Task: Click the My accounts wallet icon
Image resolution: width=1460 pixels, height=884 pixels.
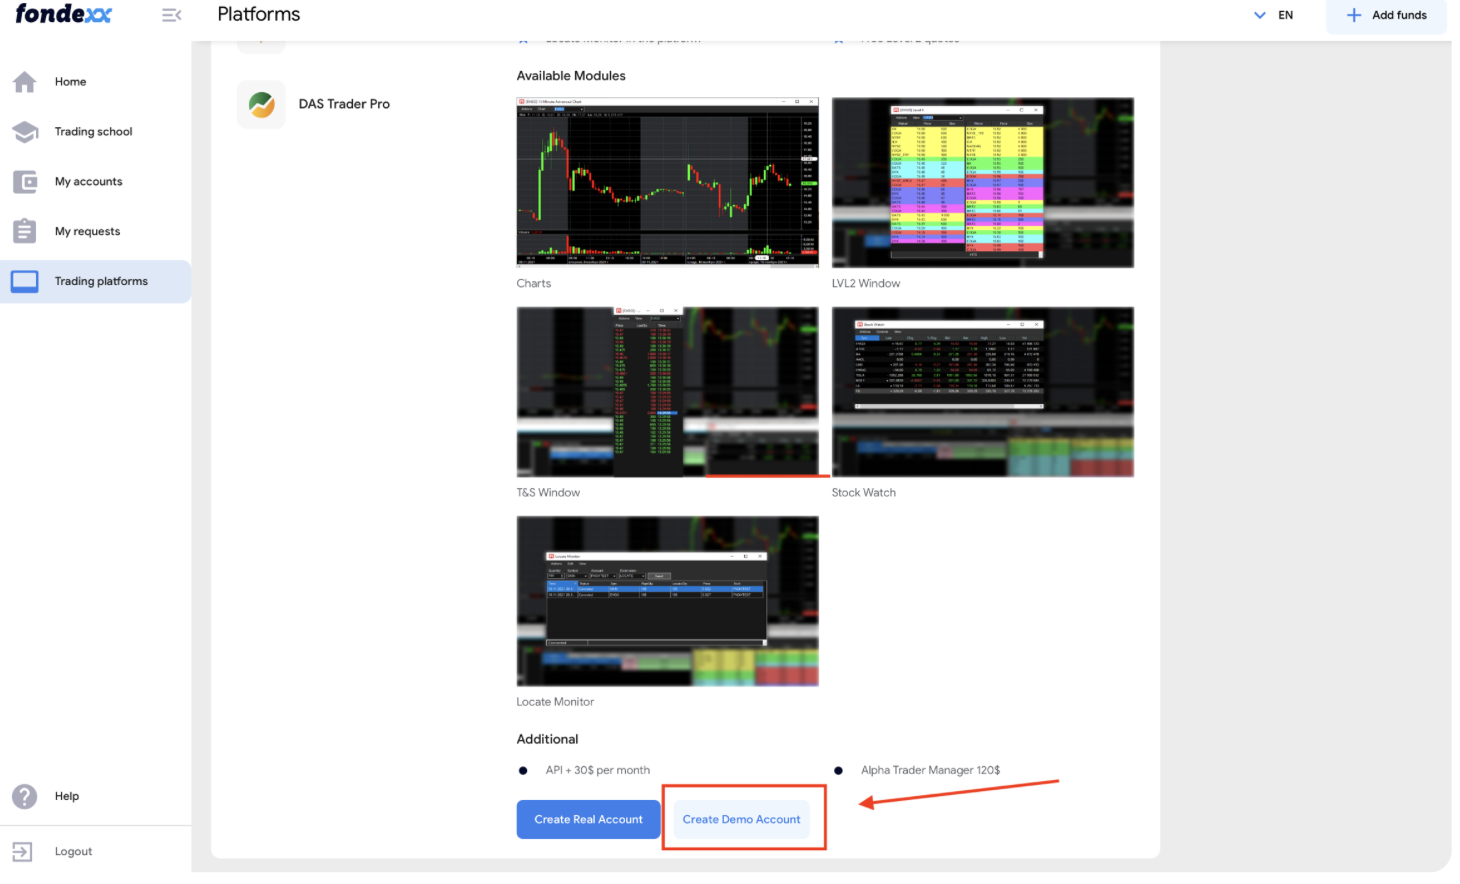Action: (25, 182)
